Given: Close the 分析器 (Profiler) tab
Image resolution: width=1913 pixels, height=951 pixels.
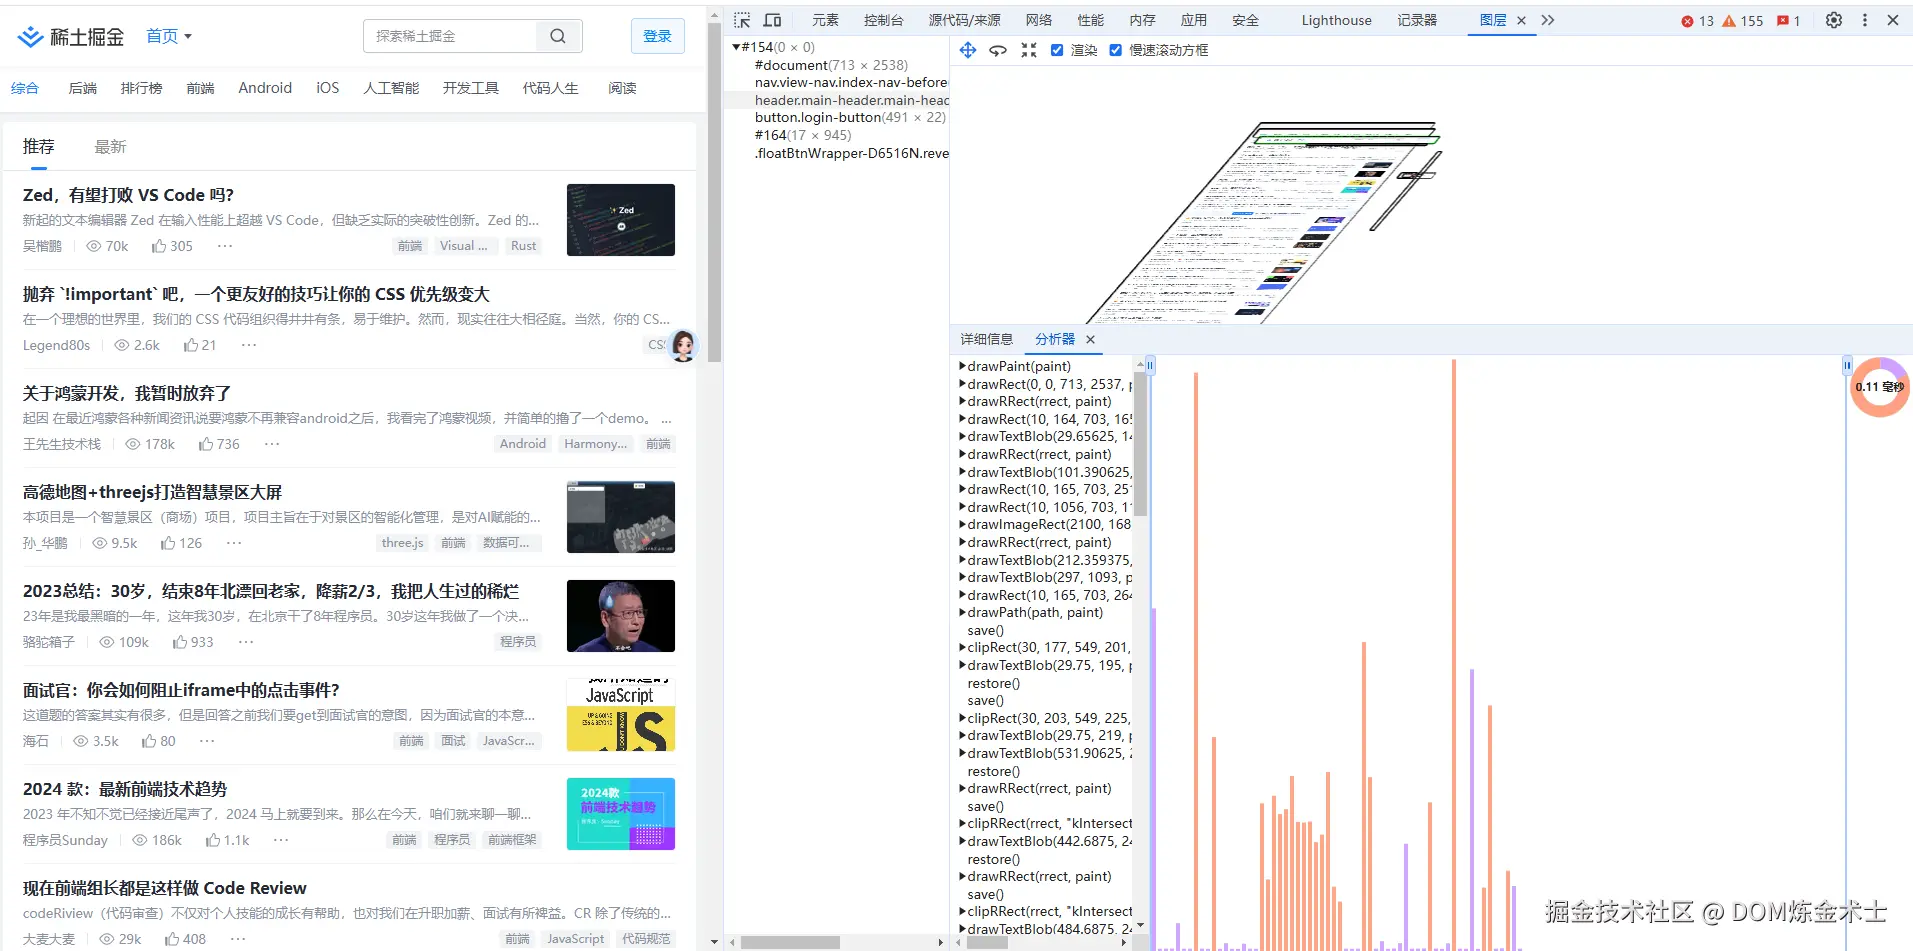Looking at the screenshot, I should pos(1091,340).
